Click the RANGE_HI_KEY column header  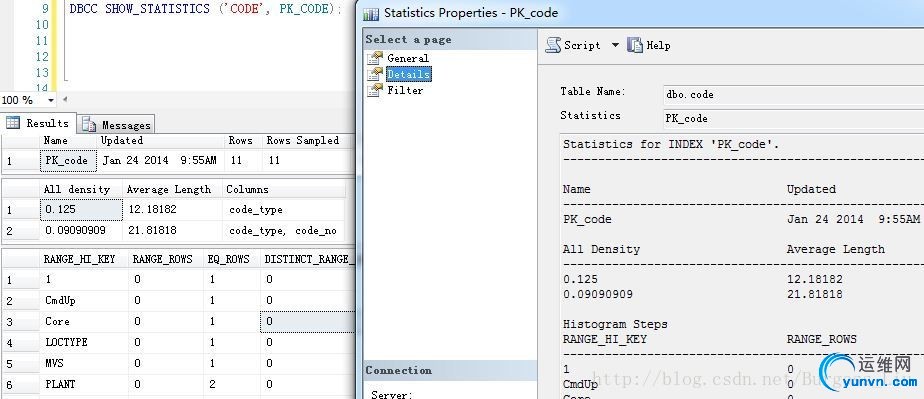click(80, 259)
